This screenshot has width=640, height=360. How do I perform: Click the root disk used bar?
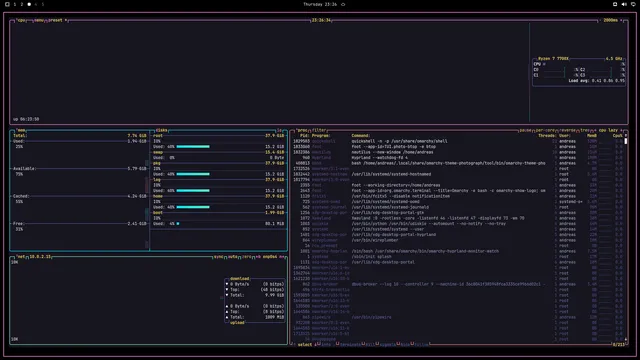(193, 147)
